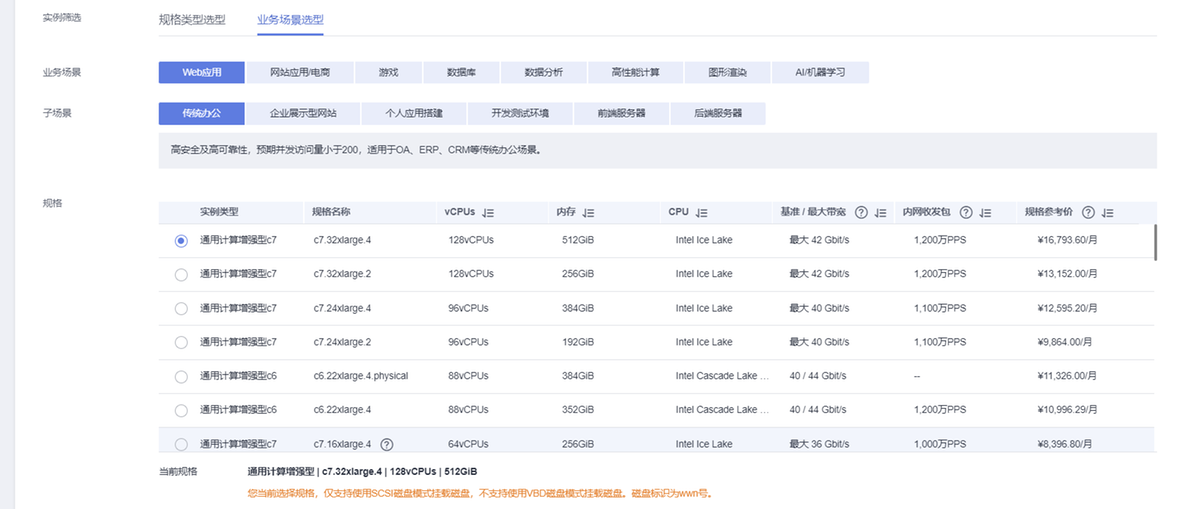This screenshot has width=1199, height=509.
Task: Choose 游戏 business scenario
Action: (388, 73)
